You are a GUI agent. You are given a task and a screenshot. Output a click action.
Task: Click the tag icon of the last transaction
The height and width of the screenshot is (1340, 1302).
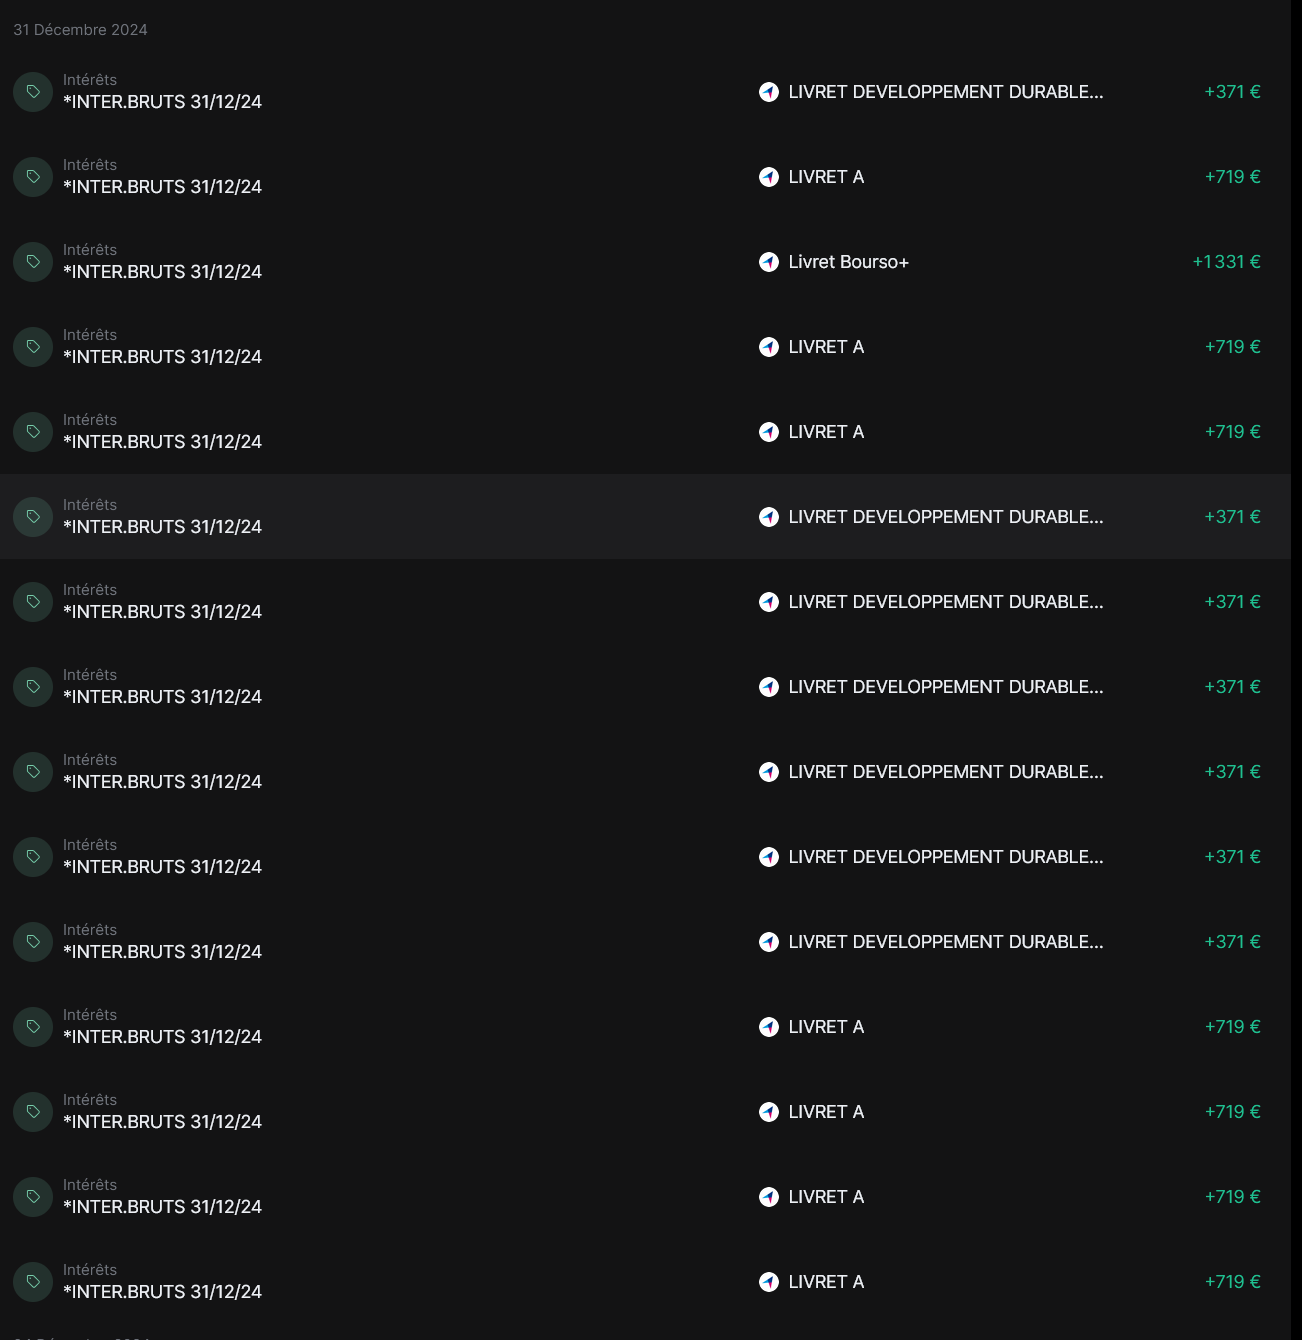click(x=33, y=1282)
